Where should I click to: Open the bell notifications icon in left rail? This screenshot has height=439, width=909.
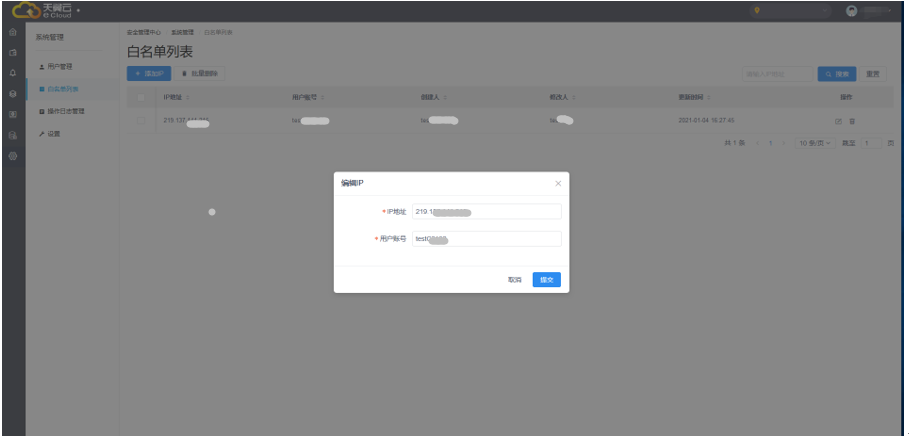pyautogui.click(x=13, y=73)
